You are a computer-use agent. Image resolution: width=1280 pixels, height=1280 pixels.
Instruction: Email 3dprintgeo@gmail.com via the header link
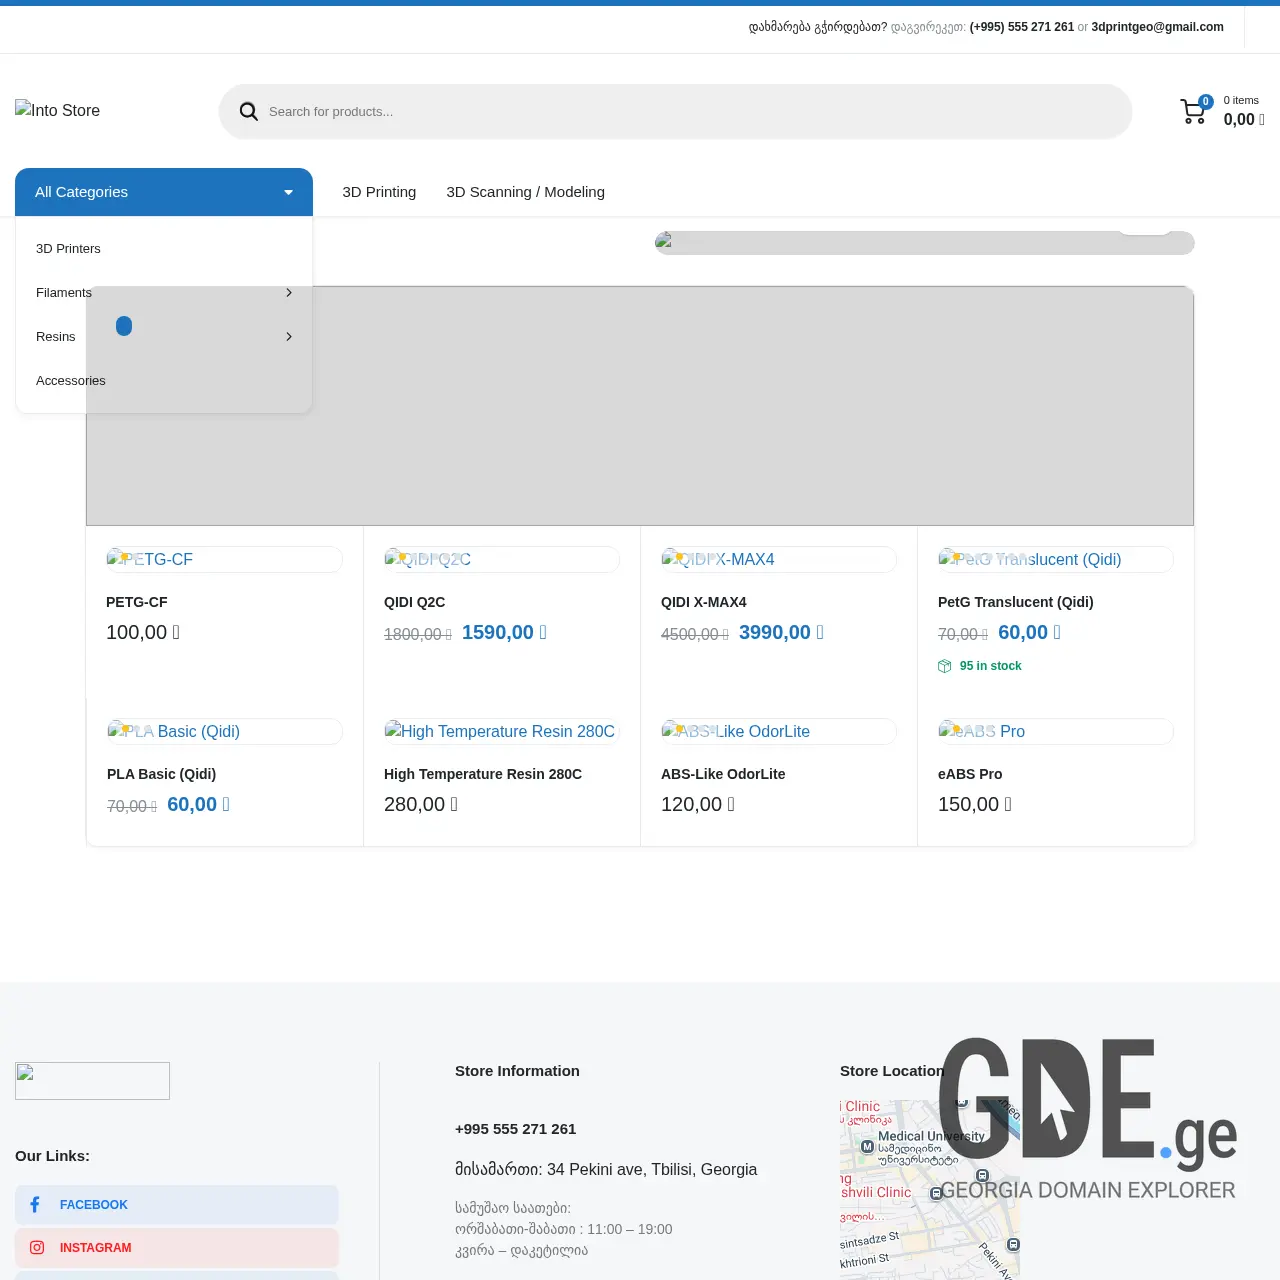pyautogui.click(x=1157, y=27)
